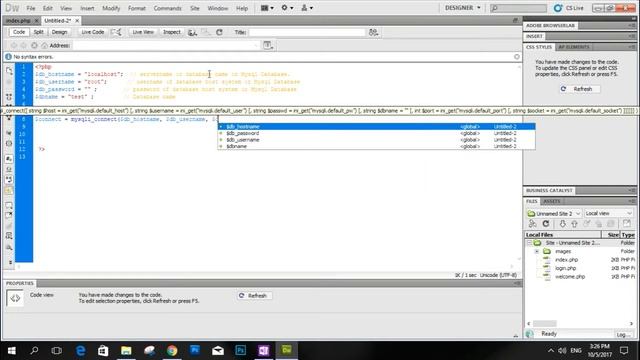Screen dimensions: 640x360
Task: Open the Site dropdown icon in application bar
Action: [307, 8]
